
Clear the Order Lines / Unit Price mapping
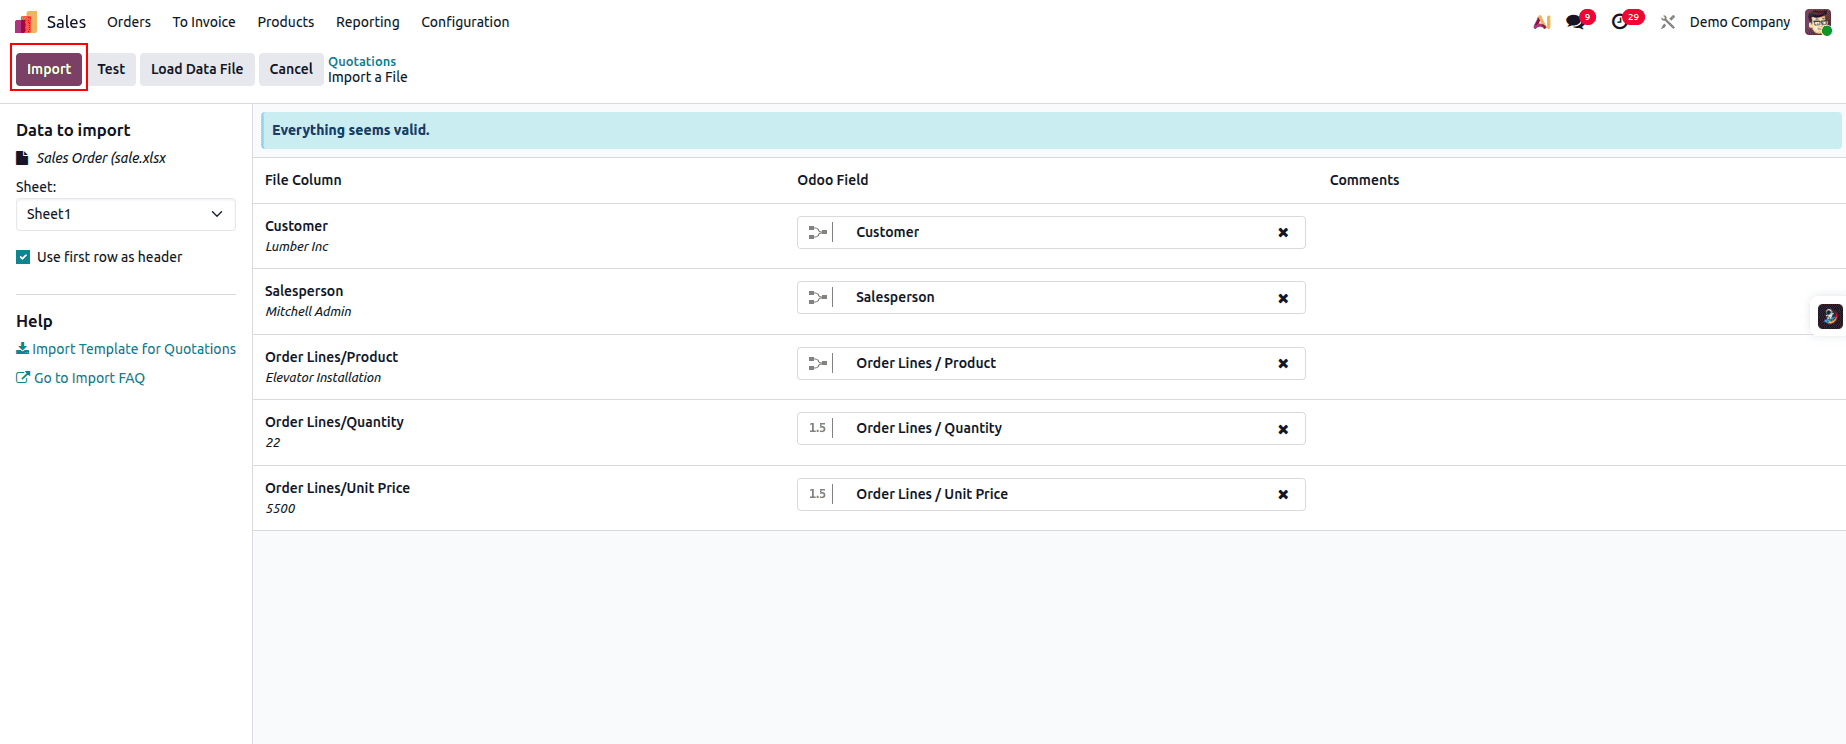[1283, 494]
